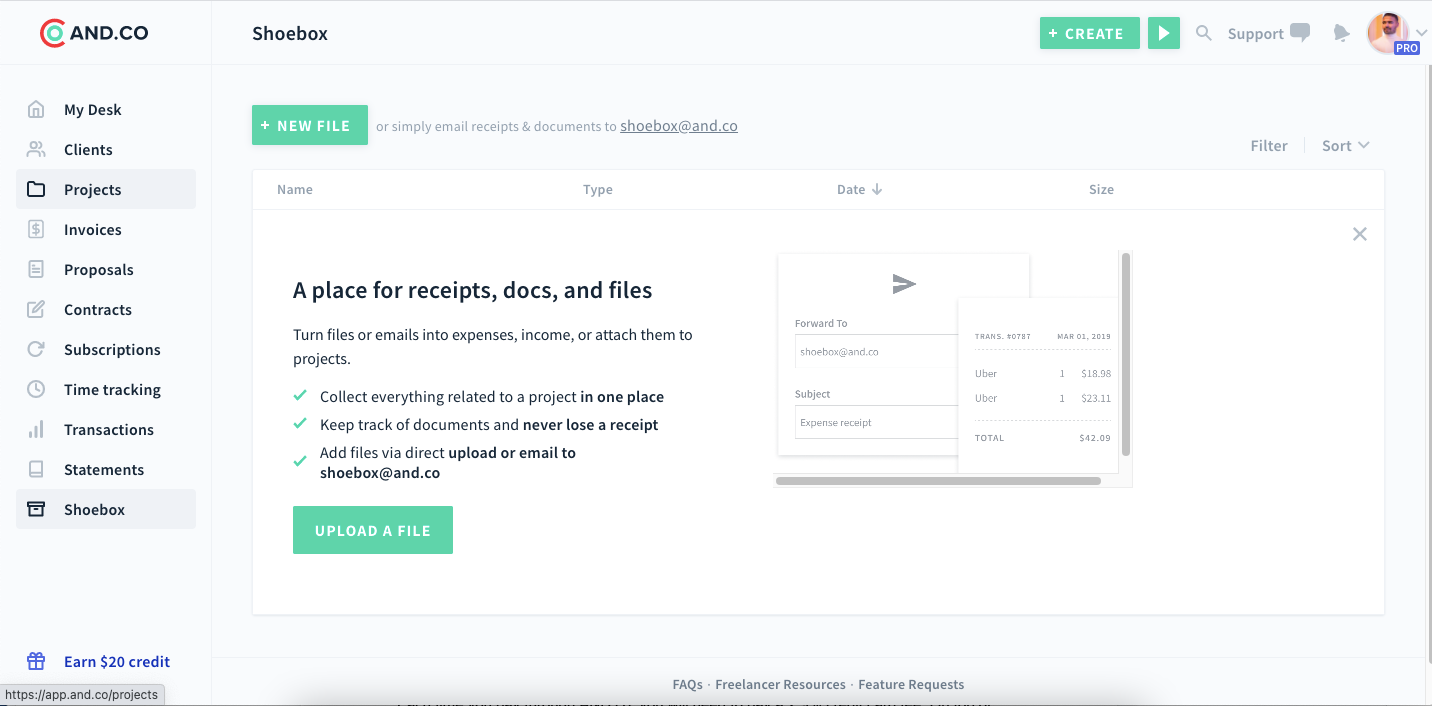Select the Time tracking icon in sidebar
This screenshot has width=1432, height=706.
pyautogui.click(x=36, y=389)
